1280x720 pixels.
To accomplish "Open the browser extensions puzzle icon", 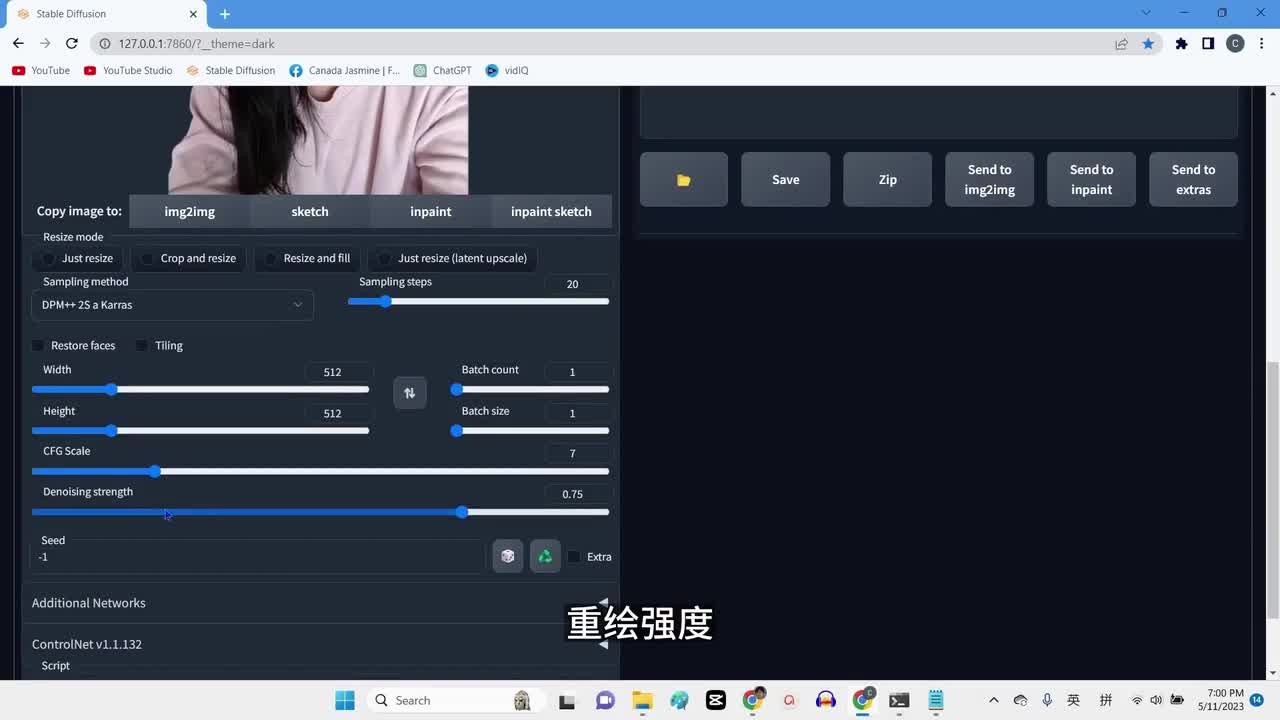I will click(x=1181, y=43).
